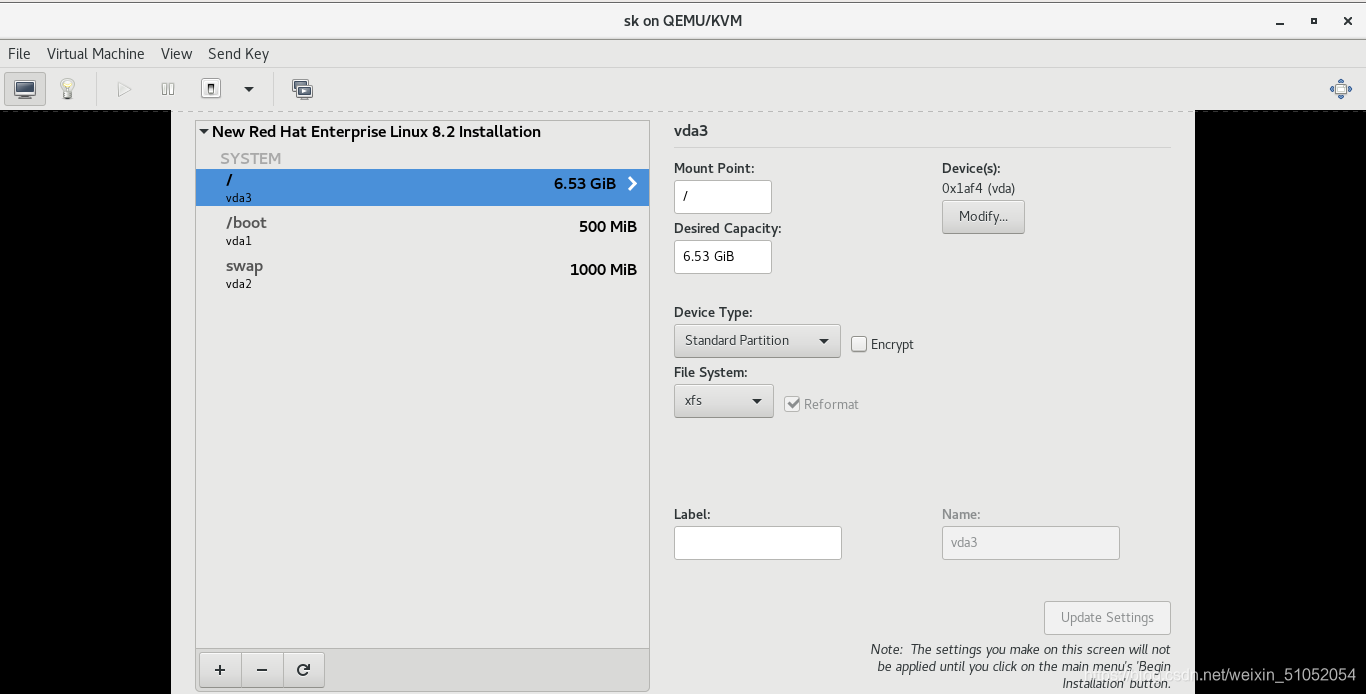Click arrow on root partition row
The height and width of the screenshot is (694, 1366).
(632, 183)
